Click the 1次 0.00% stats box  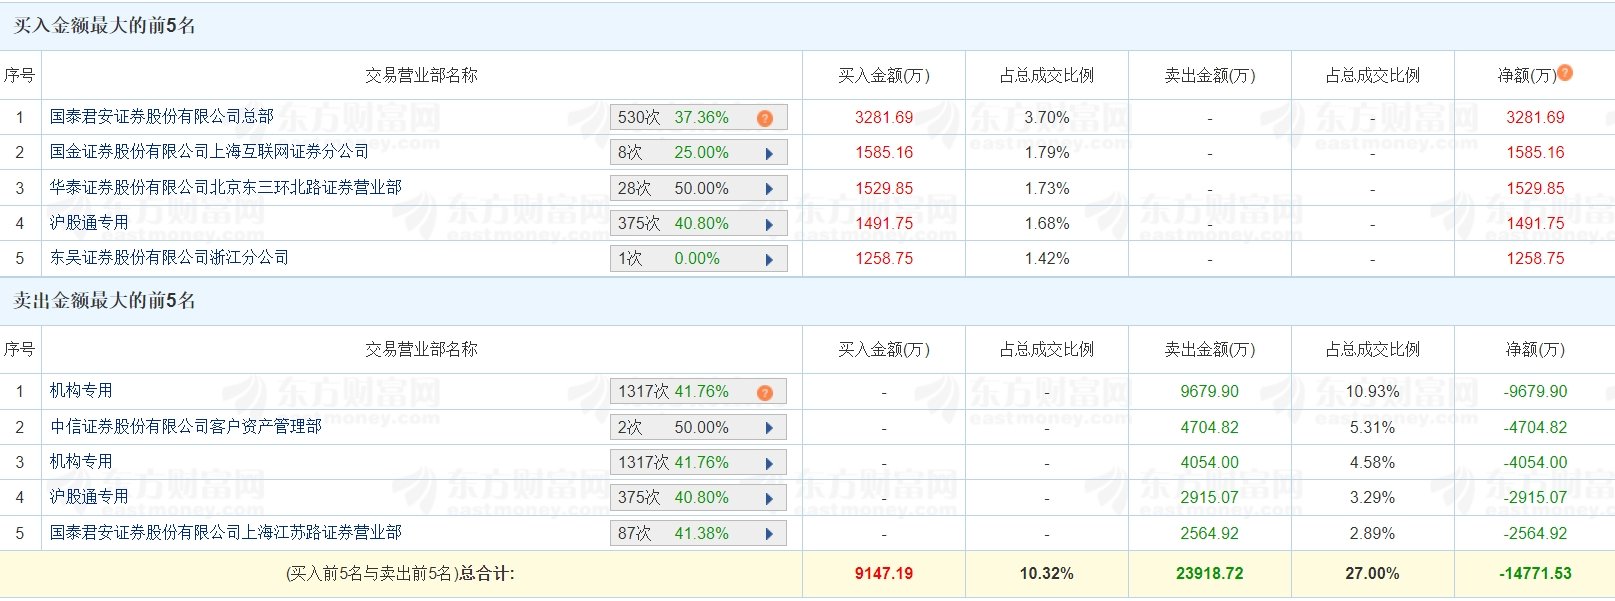point(698,259)
